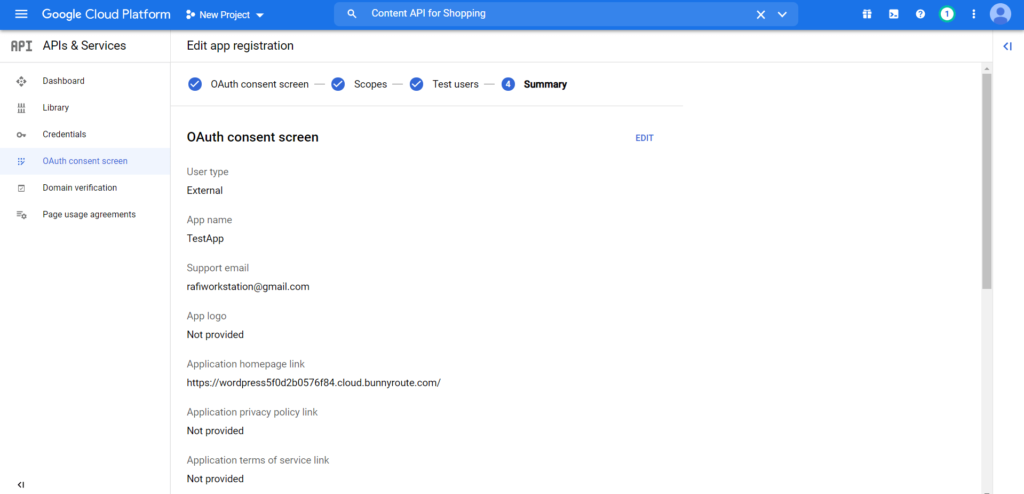The height and width of the screenshot is (494, 1024).
Task: Click the App logo label
Action: click(206, 316)
